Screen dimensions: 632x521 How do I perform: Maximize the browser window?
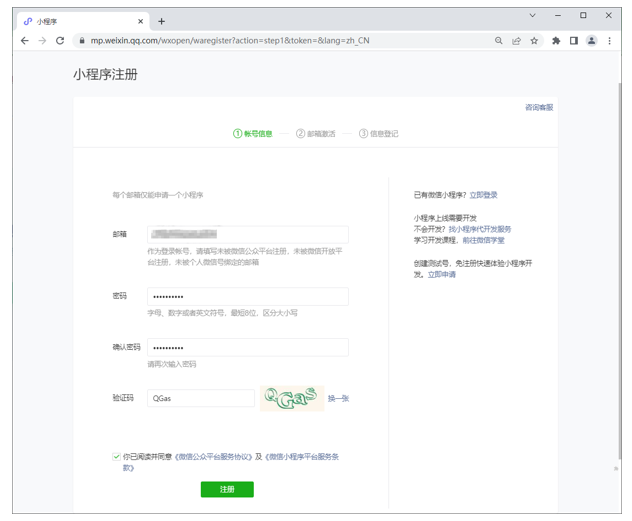pos(583,15)
